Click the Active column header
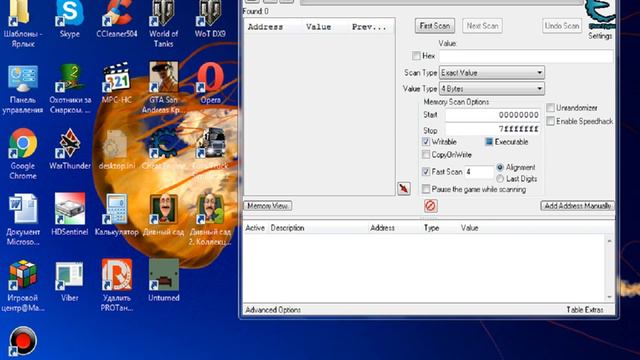 [x=255, y=228]
